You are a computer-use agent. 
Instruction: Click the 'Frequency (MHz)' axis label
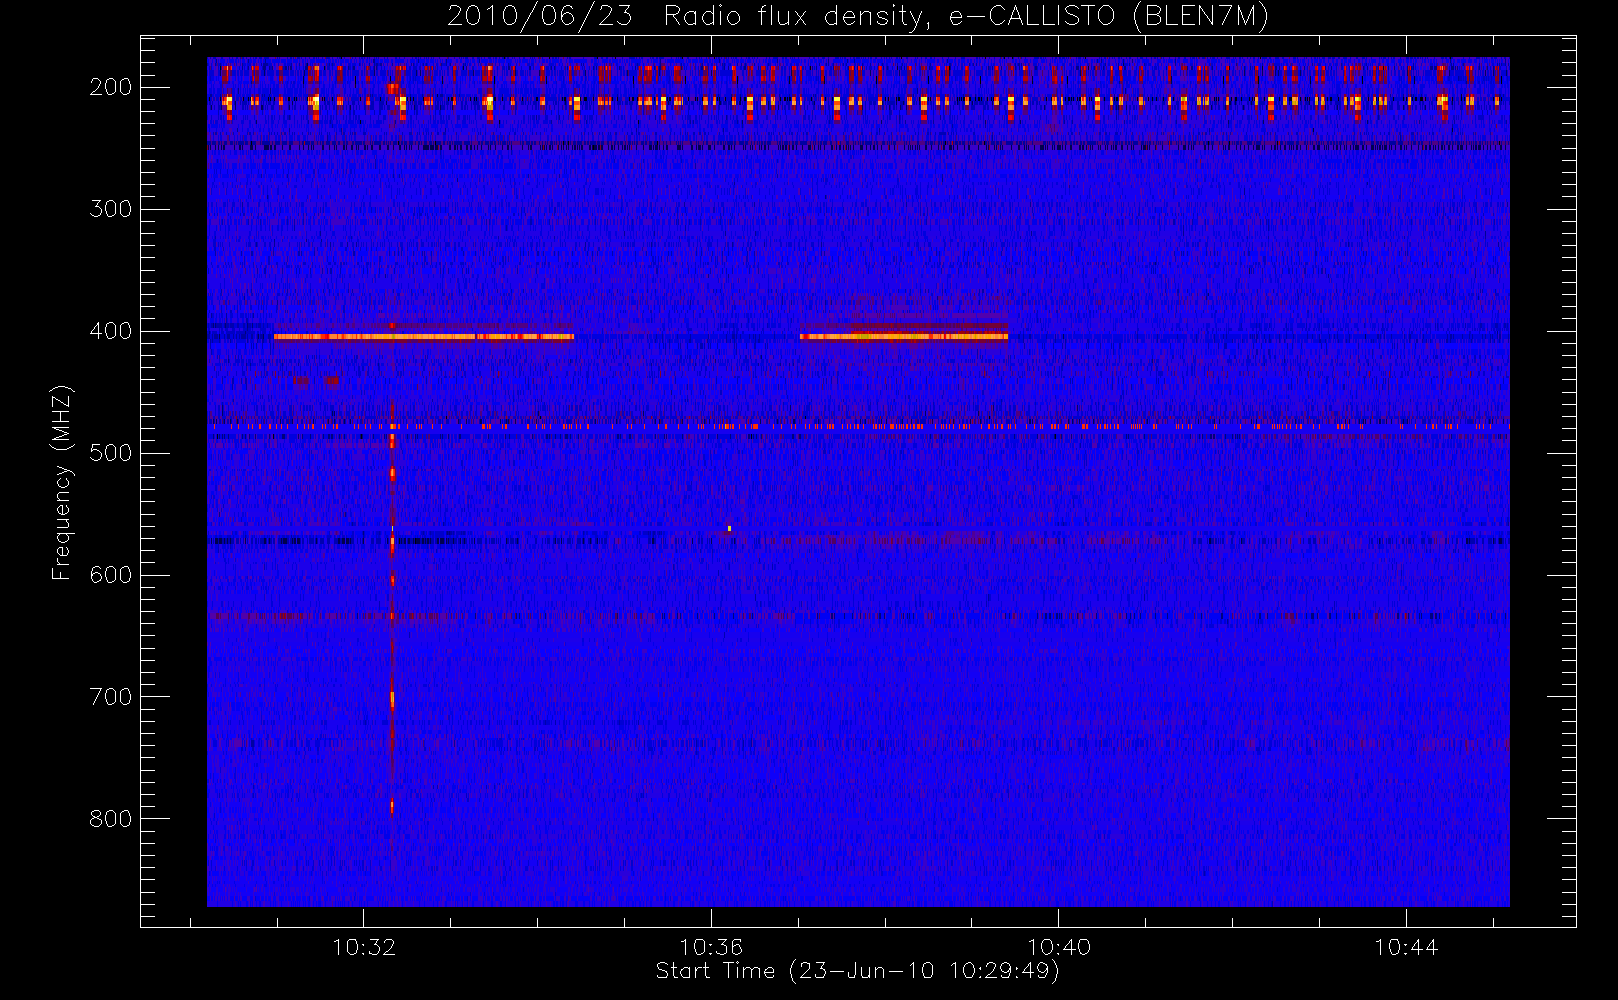click(x=62, y=482)
